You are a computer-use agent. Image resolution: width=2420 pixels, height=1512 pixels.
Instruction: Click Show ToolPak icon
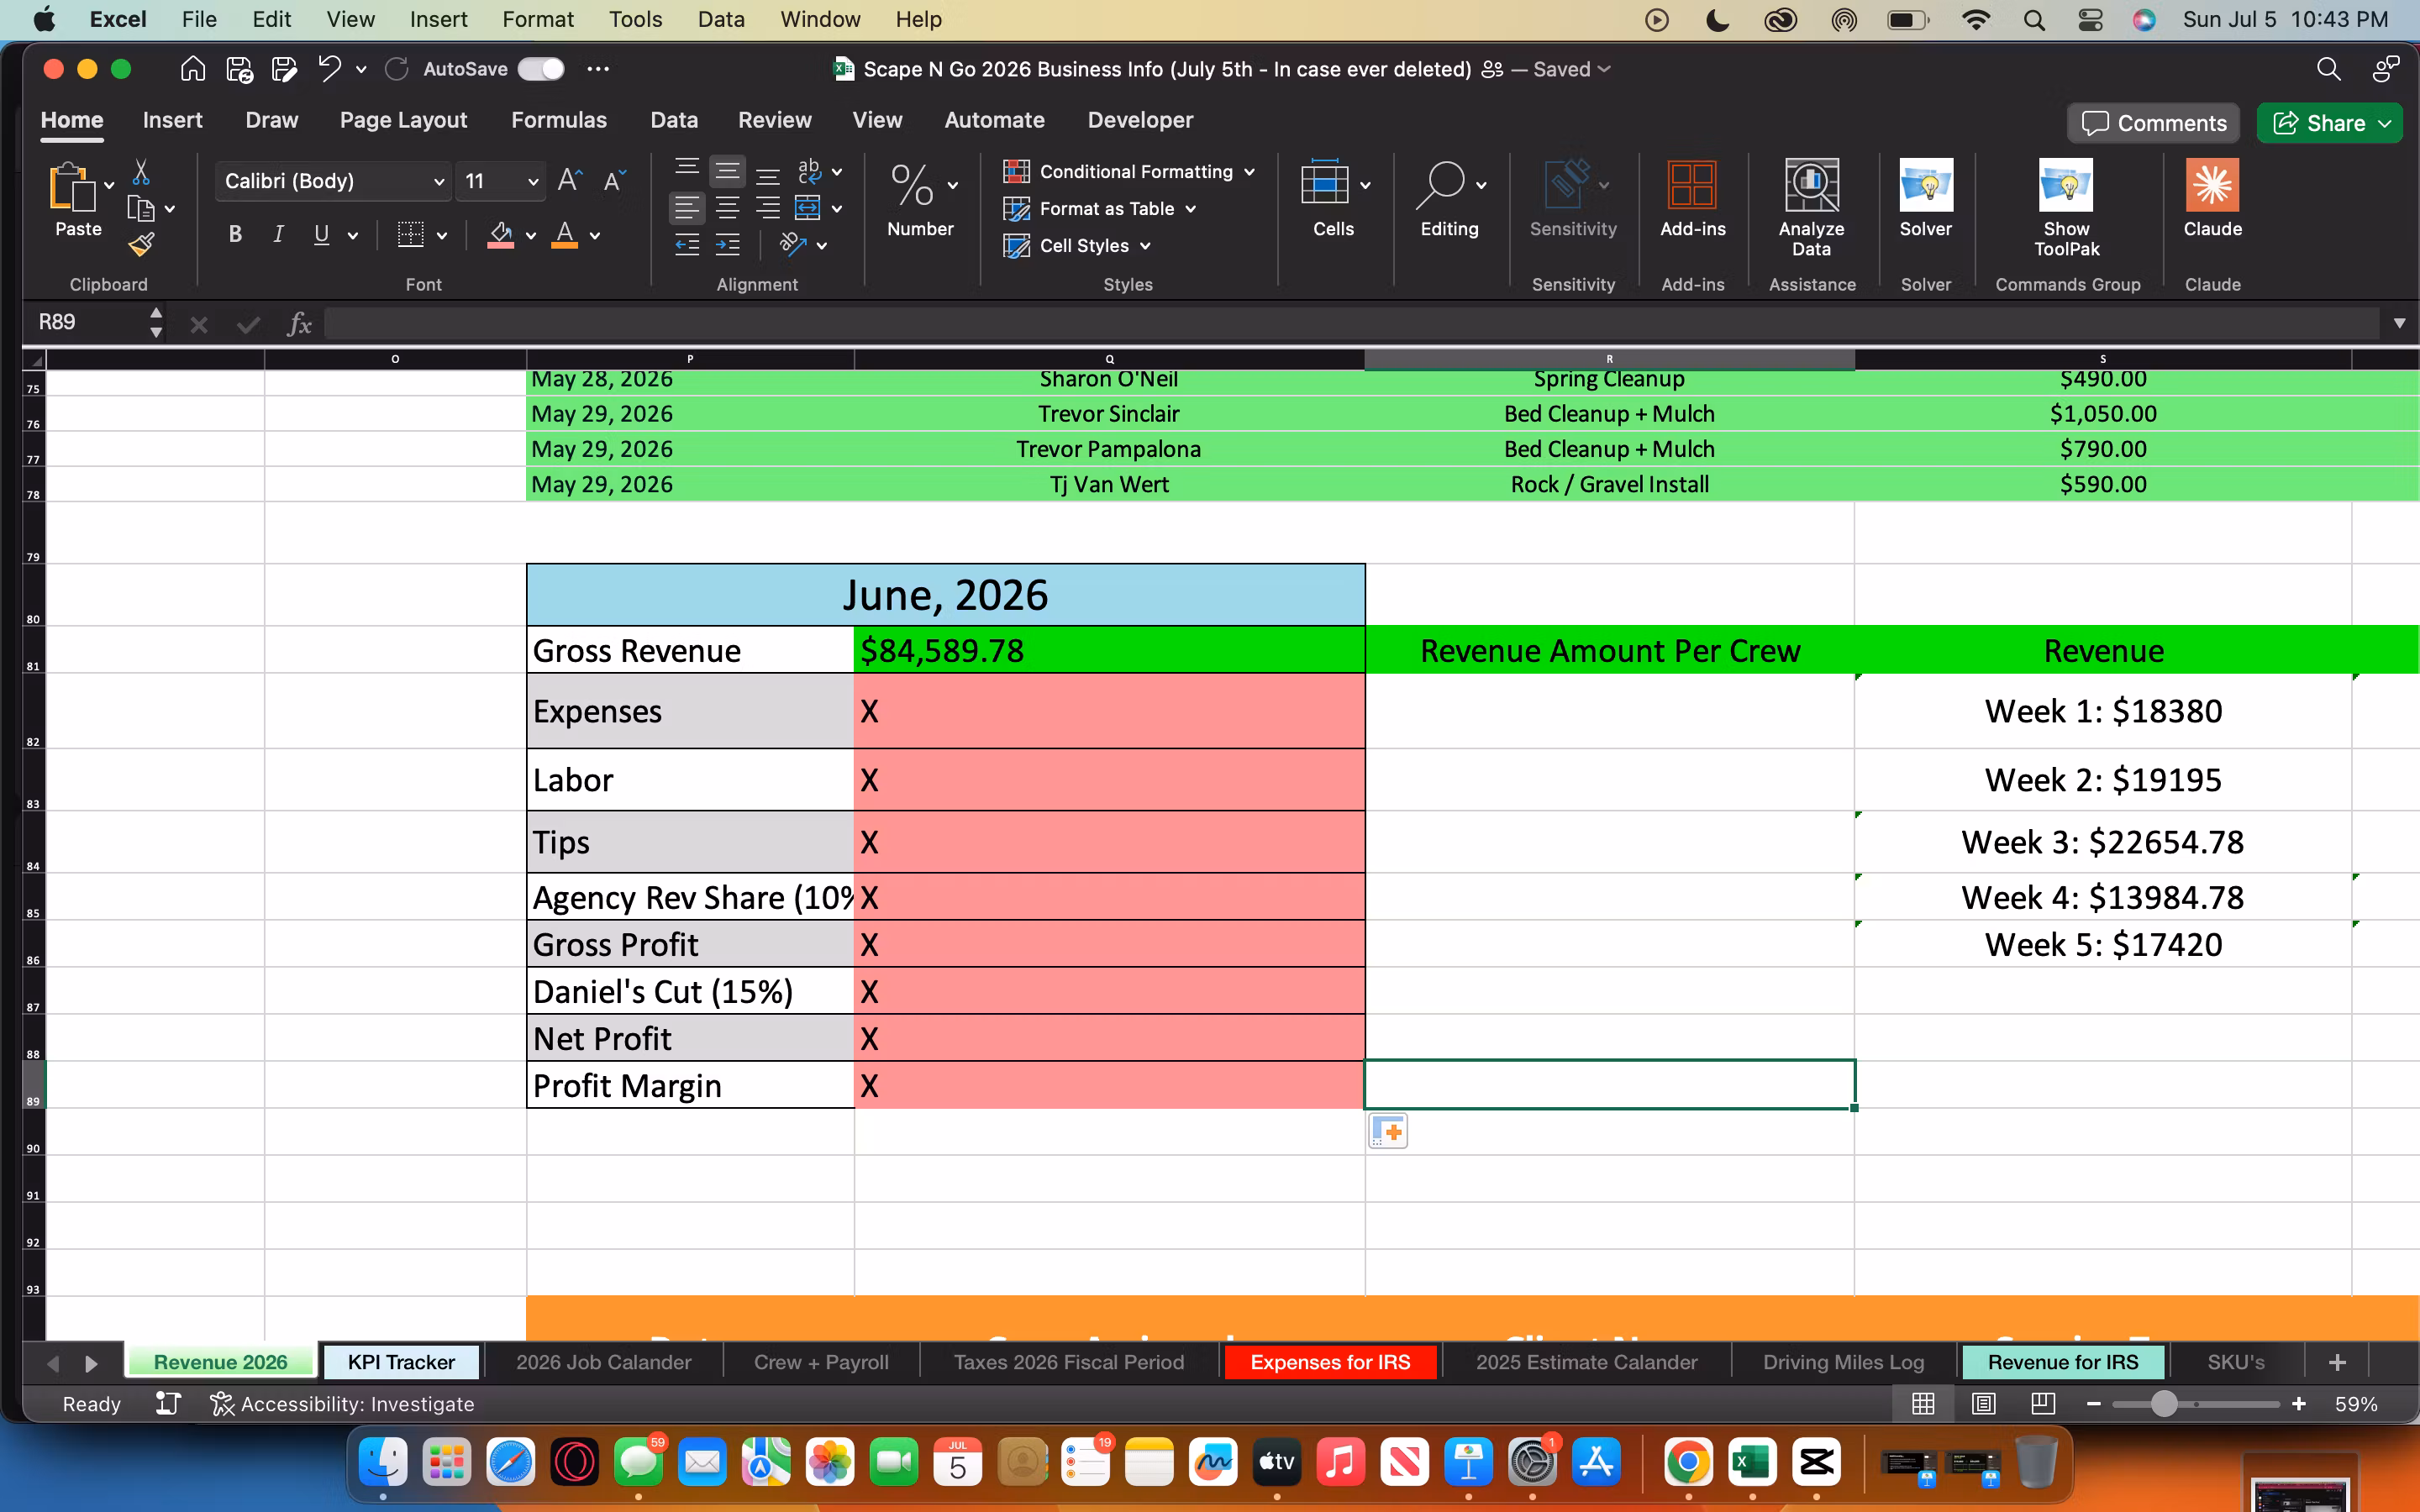click(2066, 185)
